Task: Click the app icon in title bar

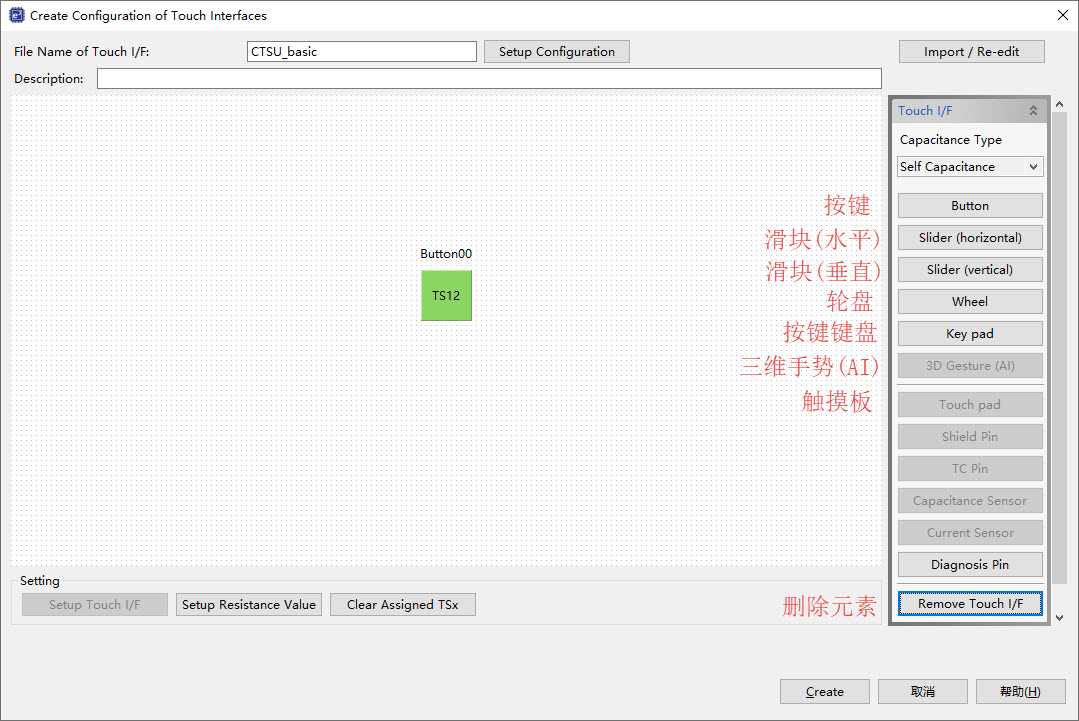Action: click(x=17, y=15)
